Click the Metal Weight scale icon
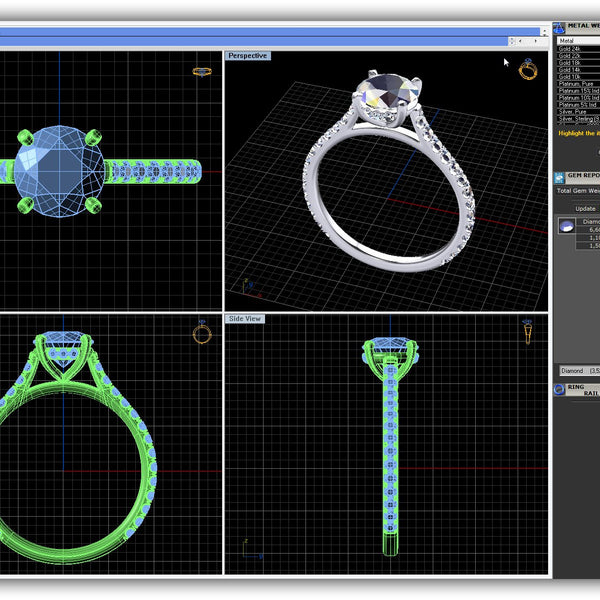Viewport: 600px width, 600px height. [x=559, y=28]
